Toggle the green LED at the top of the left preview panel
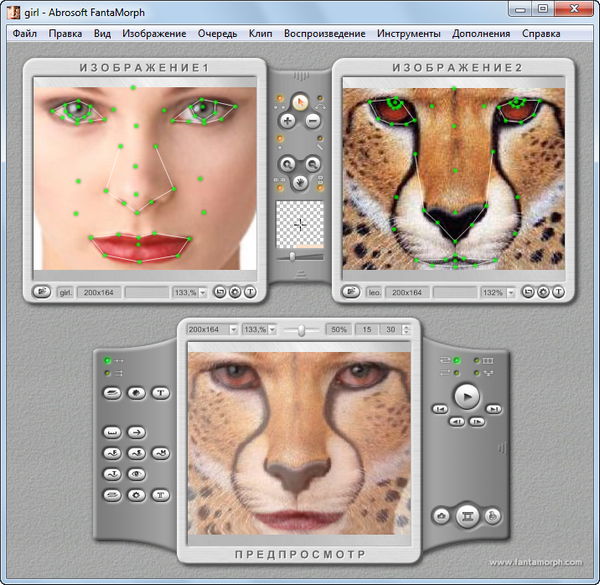Viewport: 600px width, 585px height. 108,360
